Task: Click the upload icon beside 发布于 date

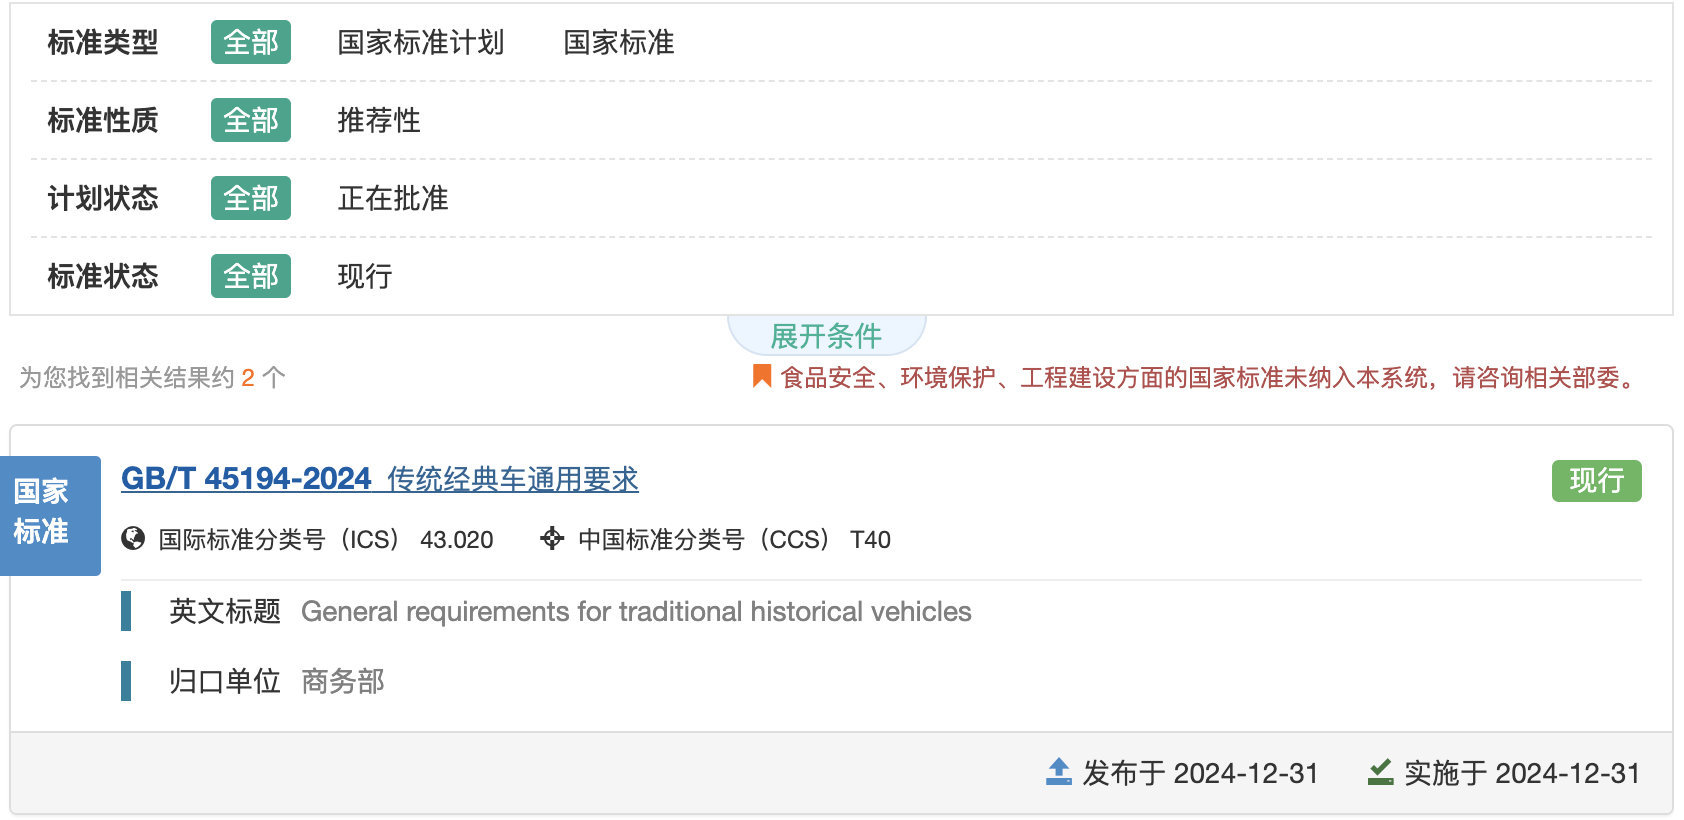Action: (1059, 772)
